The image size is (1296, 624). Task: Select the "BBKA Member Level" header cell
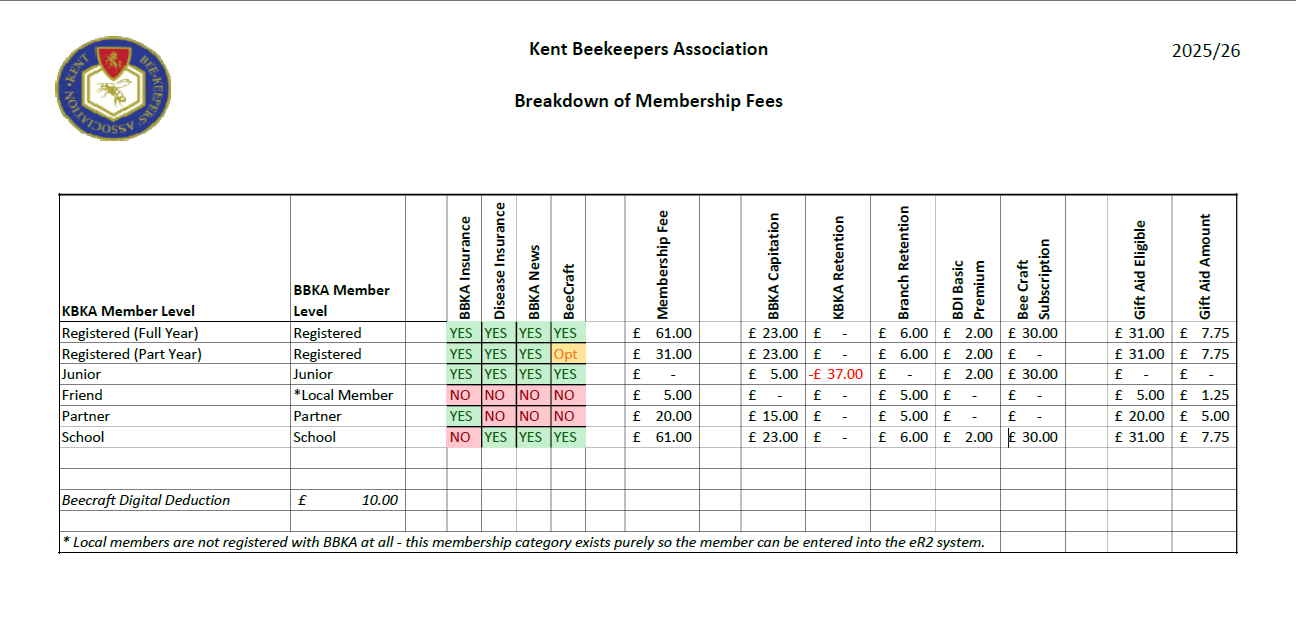(x=341, y=300)
